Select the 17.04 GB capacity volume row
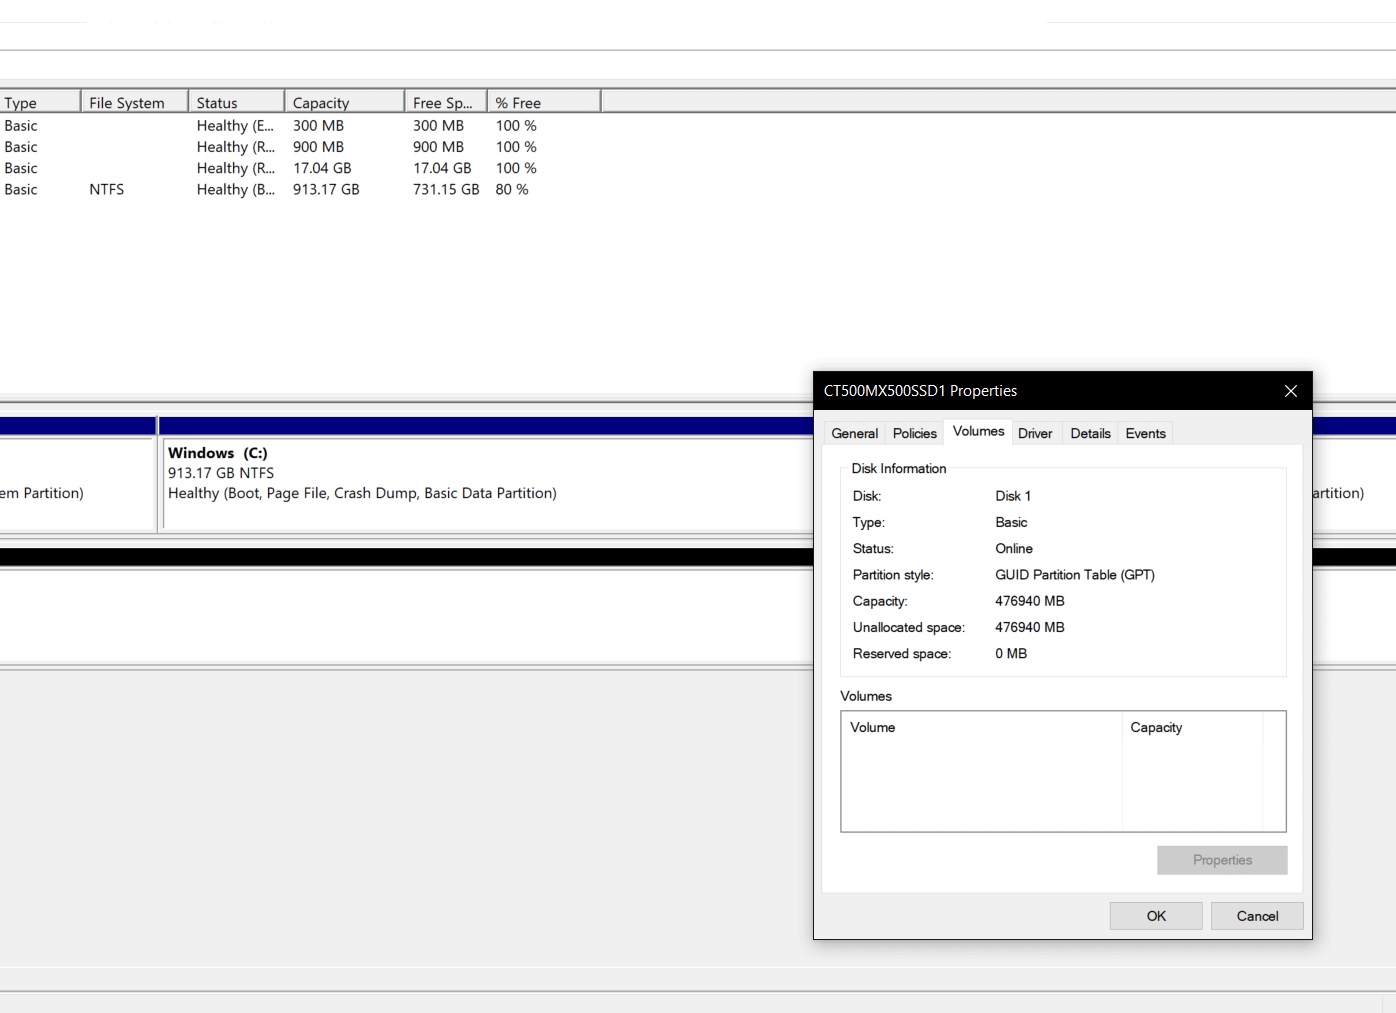The height and width of the screenshot is (1013, 1396). [x=300, y=168]
